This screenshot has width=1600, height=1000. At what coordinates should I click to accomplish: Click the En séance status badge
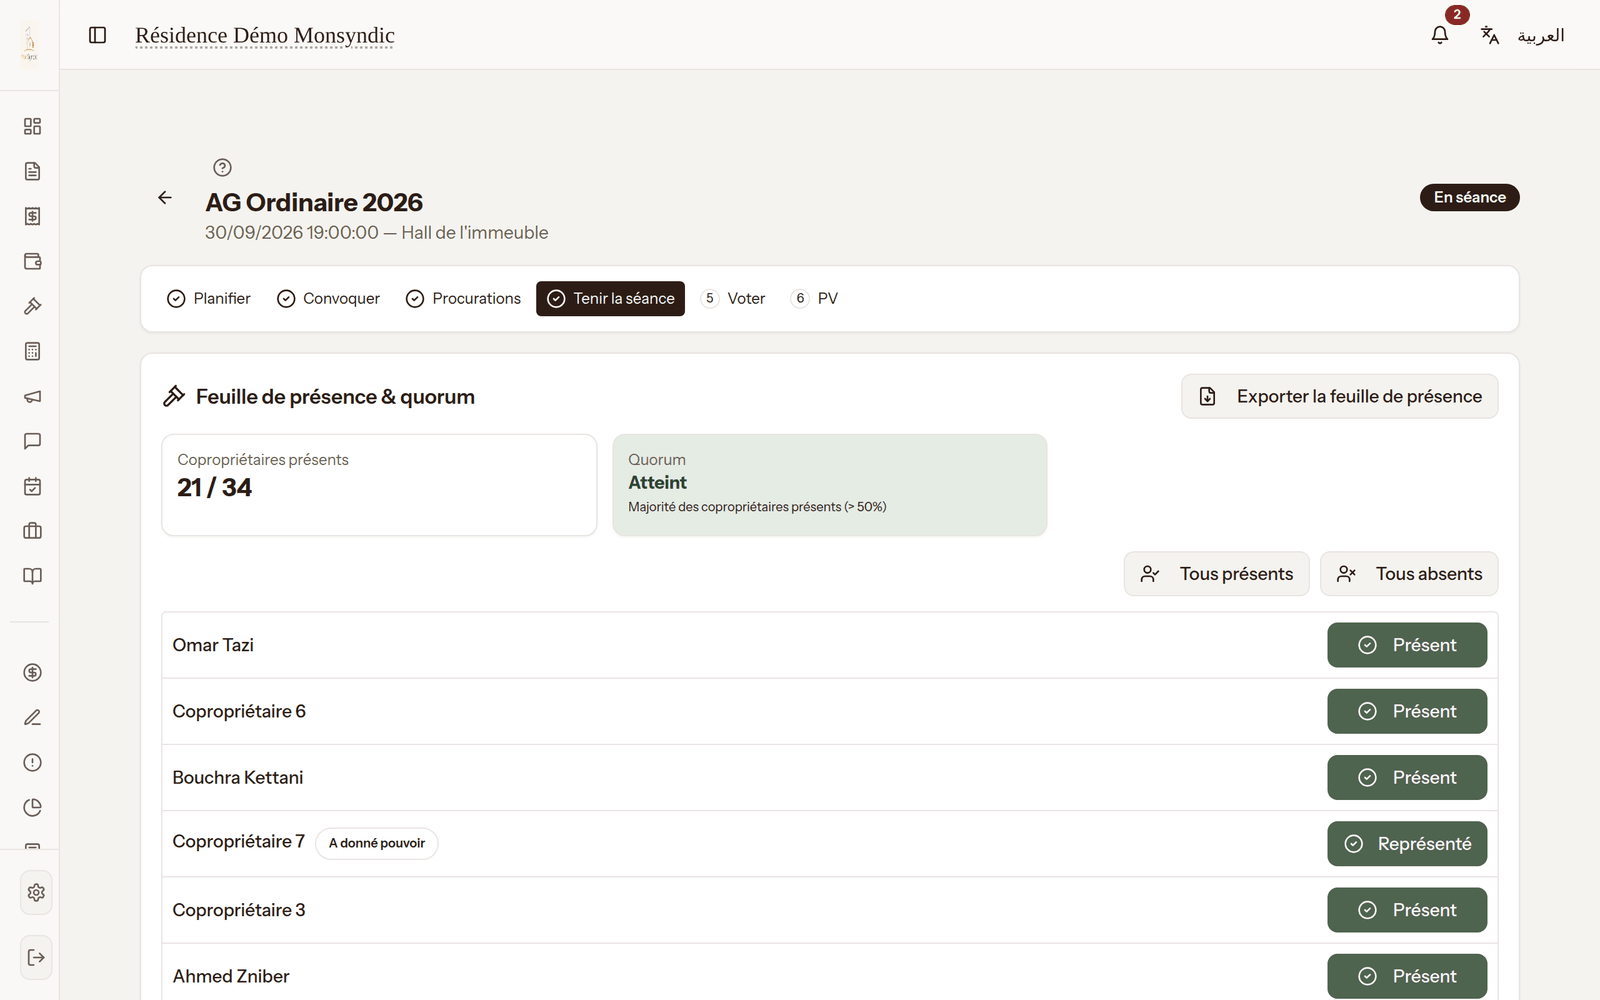pyautogui.click(x=1469, y=197)
